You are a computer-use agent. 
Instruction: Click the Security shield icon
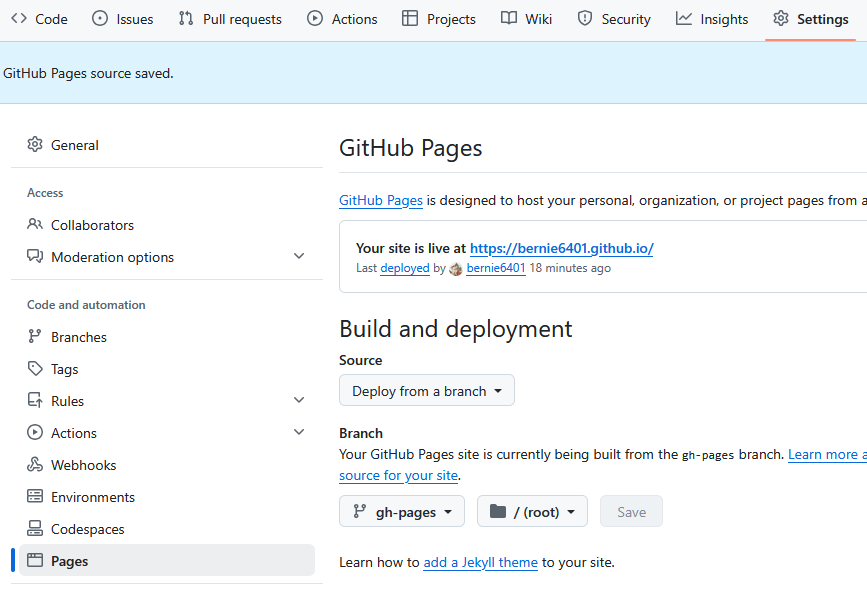tap(584, 18)
